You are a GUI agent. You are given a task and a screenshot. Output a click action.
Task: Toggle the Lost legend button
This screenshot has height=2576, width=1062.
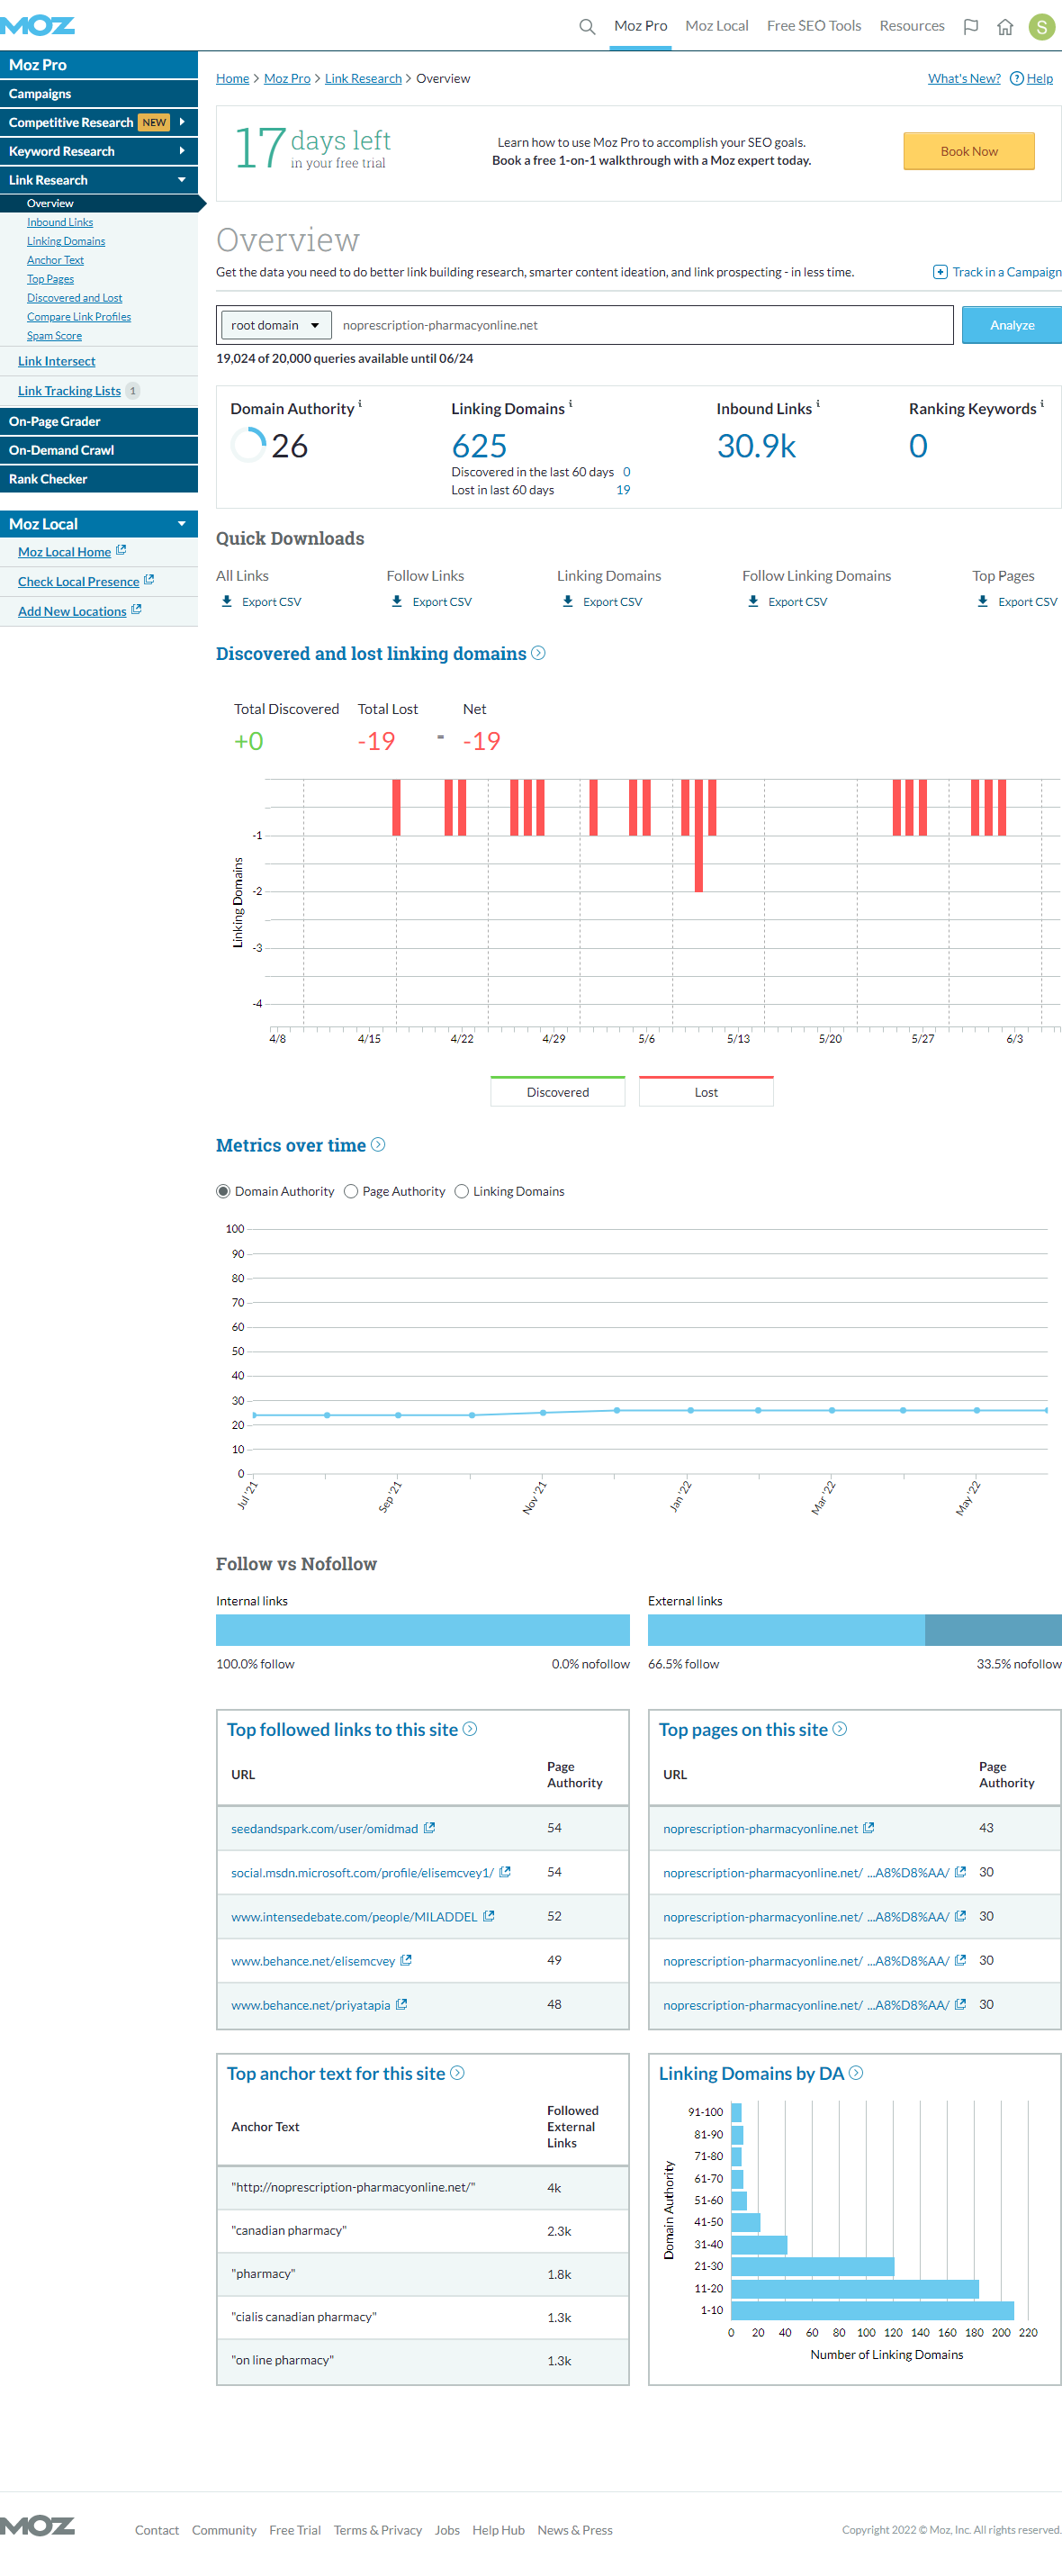706,1091
